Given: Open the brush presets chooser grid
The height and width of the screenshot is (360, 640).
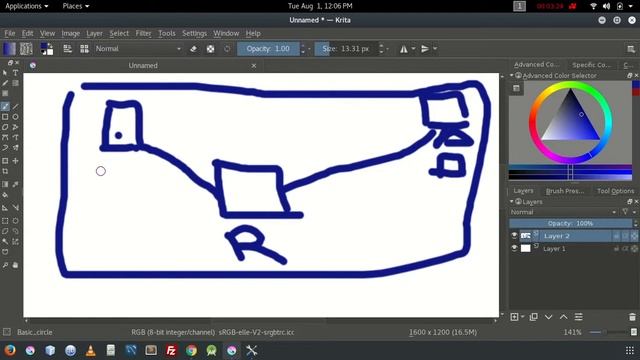Looking at the screenshot, I should pyautogui.click(x=84, y=49).
